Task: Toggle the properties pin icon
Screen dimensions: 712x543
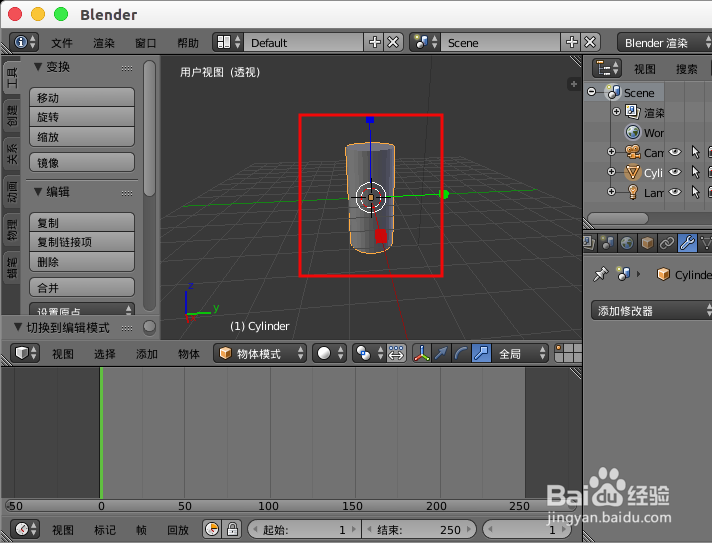Action: 601,274
